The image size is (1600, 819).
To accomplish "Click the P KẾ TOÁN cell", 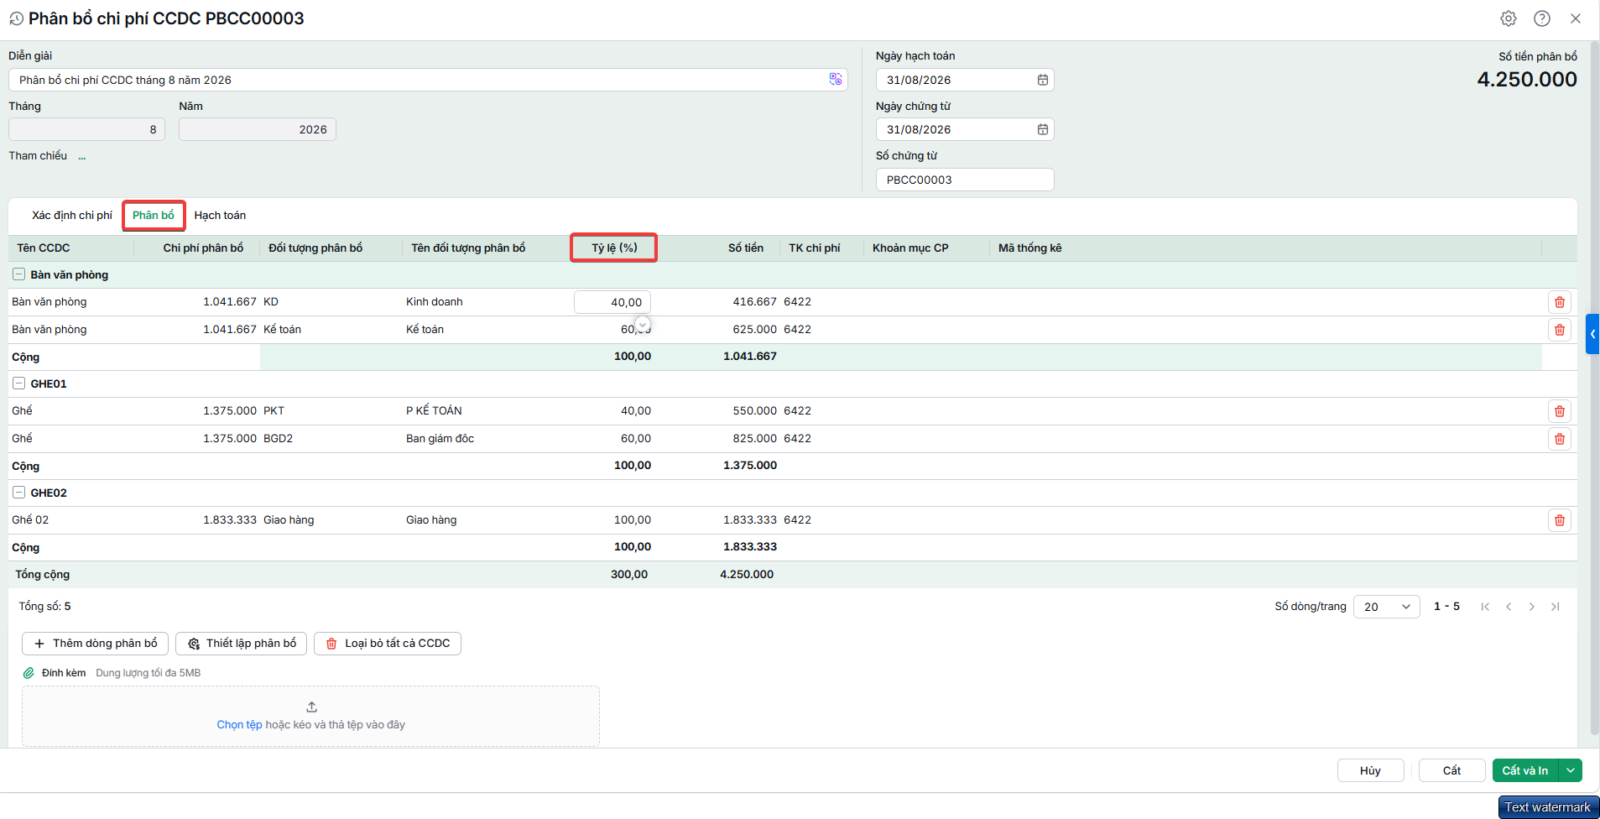I will [434, 411].
